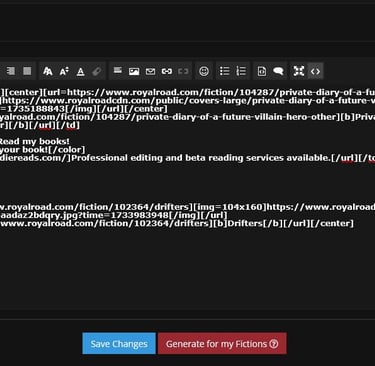Image resolution: width=375 pixels, height=366 pixels.
Task: Open the font color tool
Action: (80, 71)
